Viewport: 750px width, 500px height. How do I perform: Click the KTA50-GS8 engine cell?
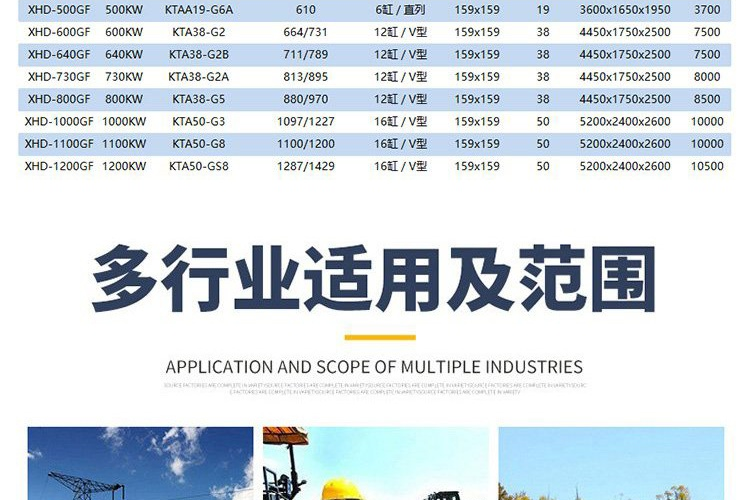tap(198, 166)
